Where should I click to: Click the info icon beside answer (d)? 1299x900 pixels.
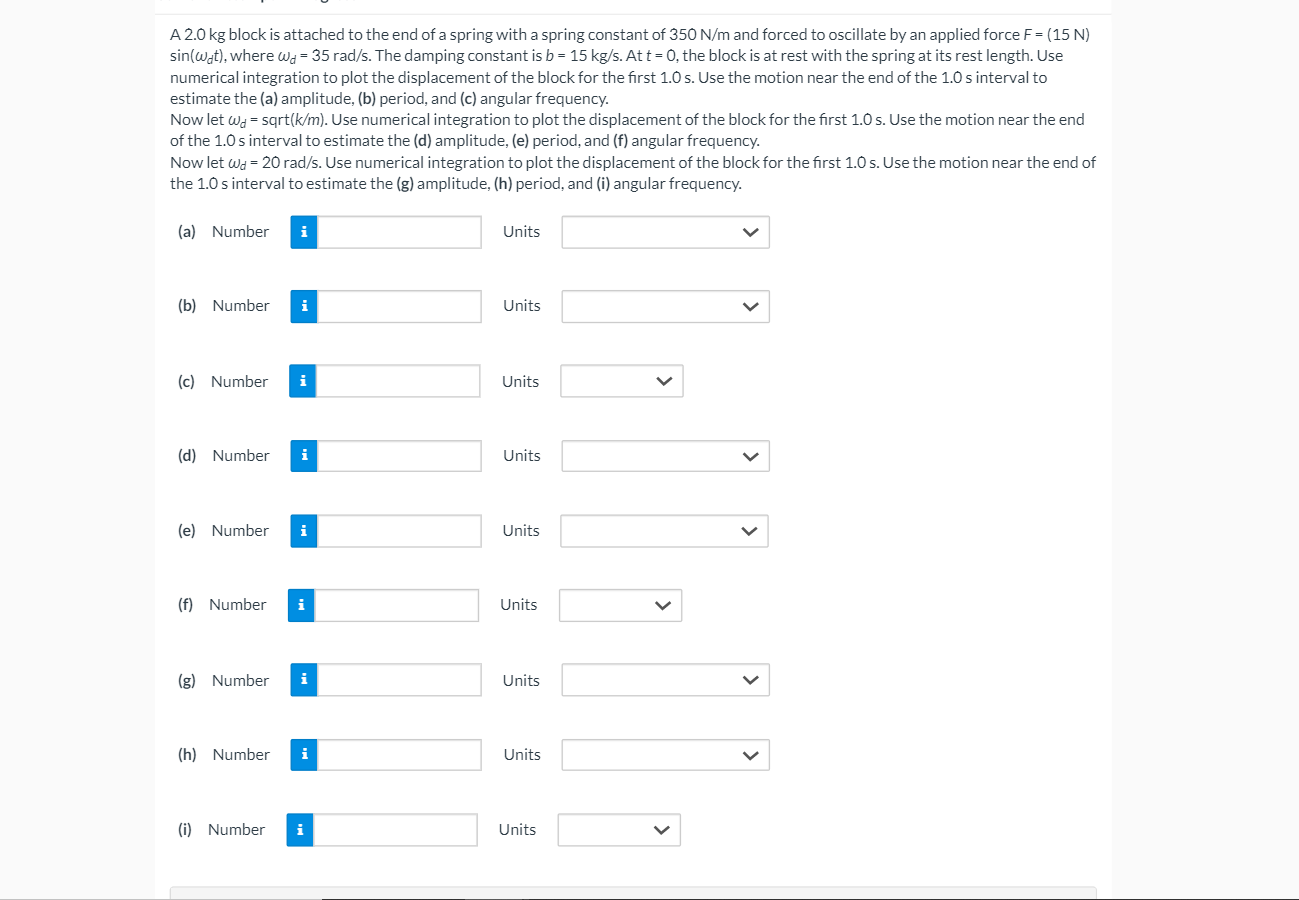[303, 455]
